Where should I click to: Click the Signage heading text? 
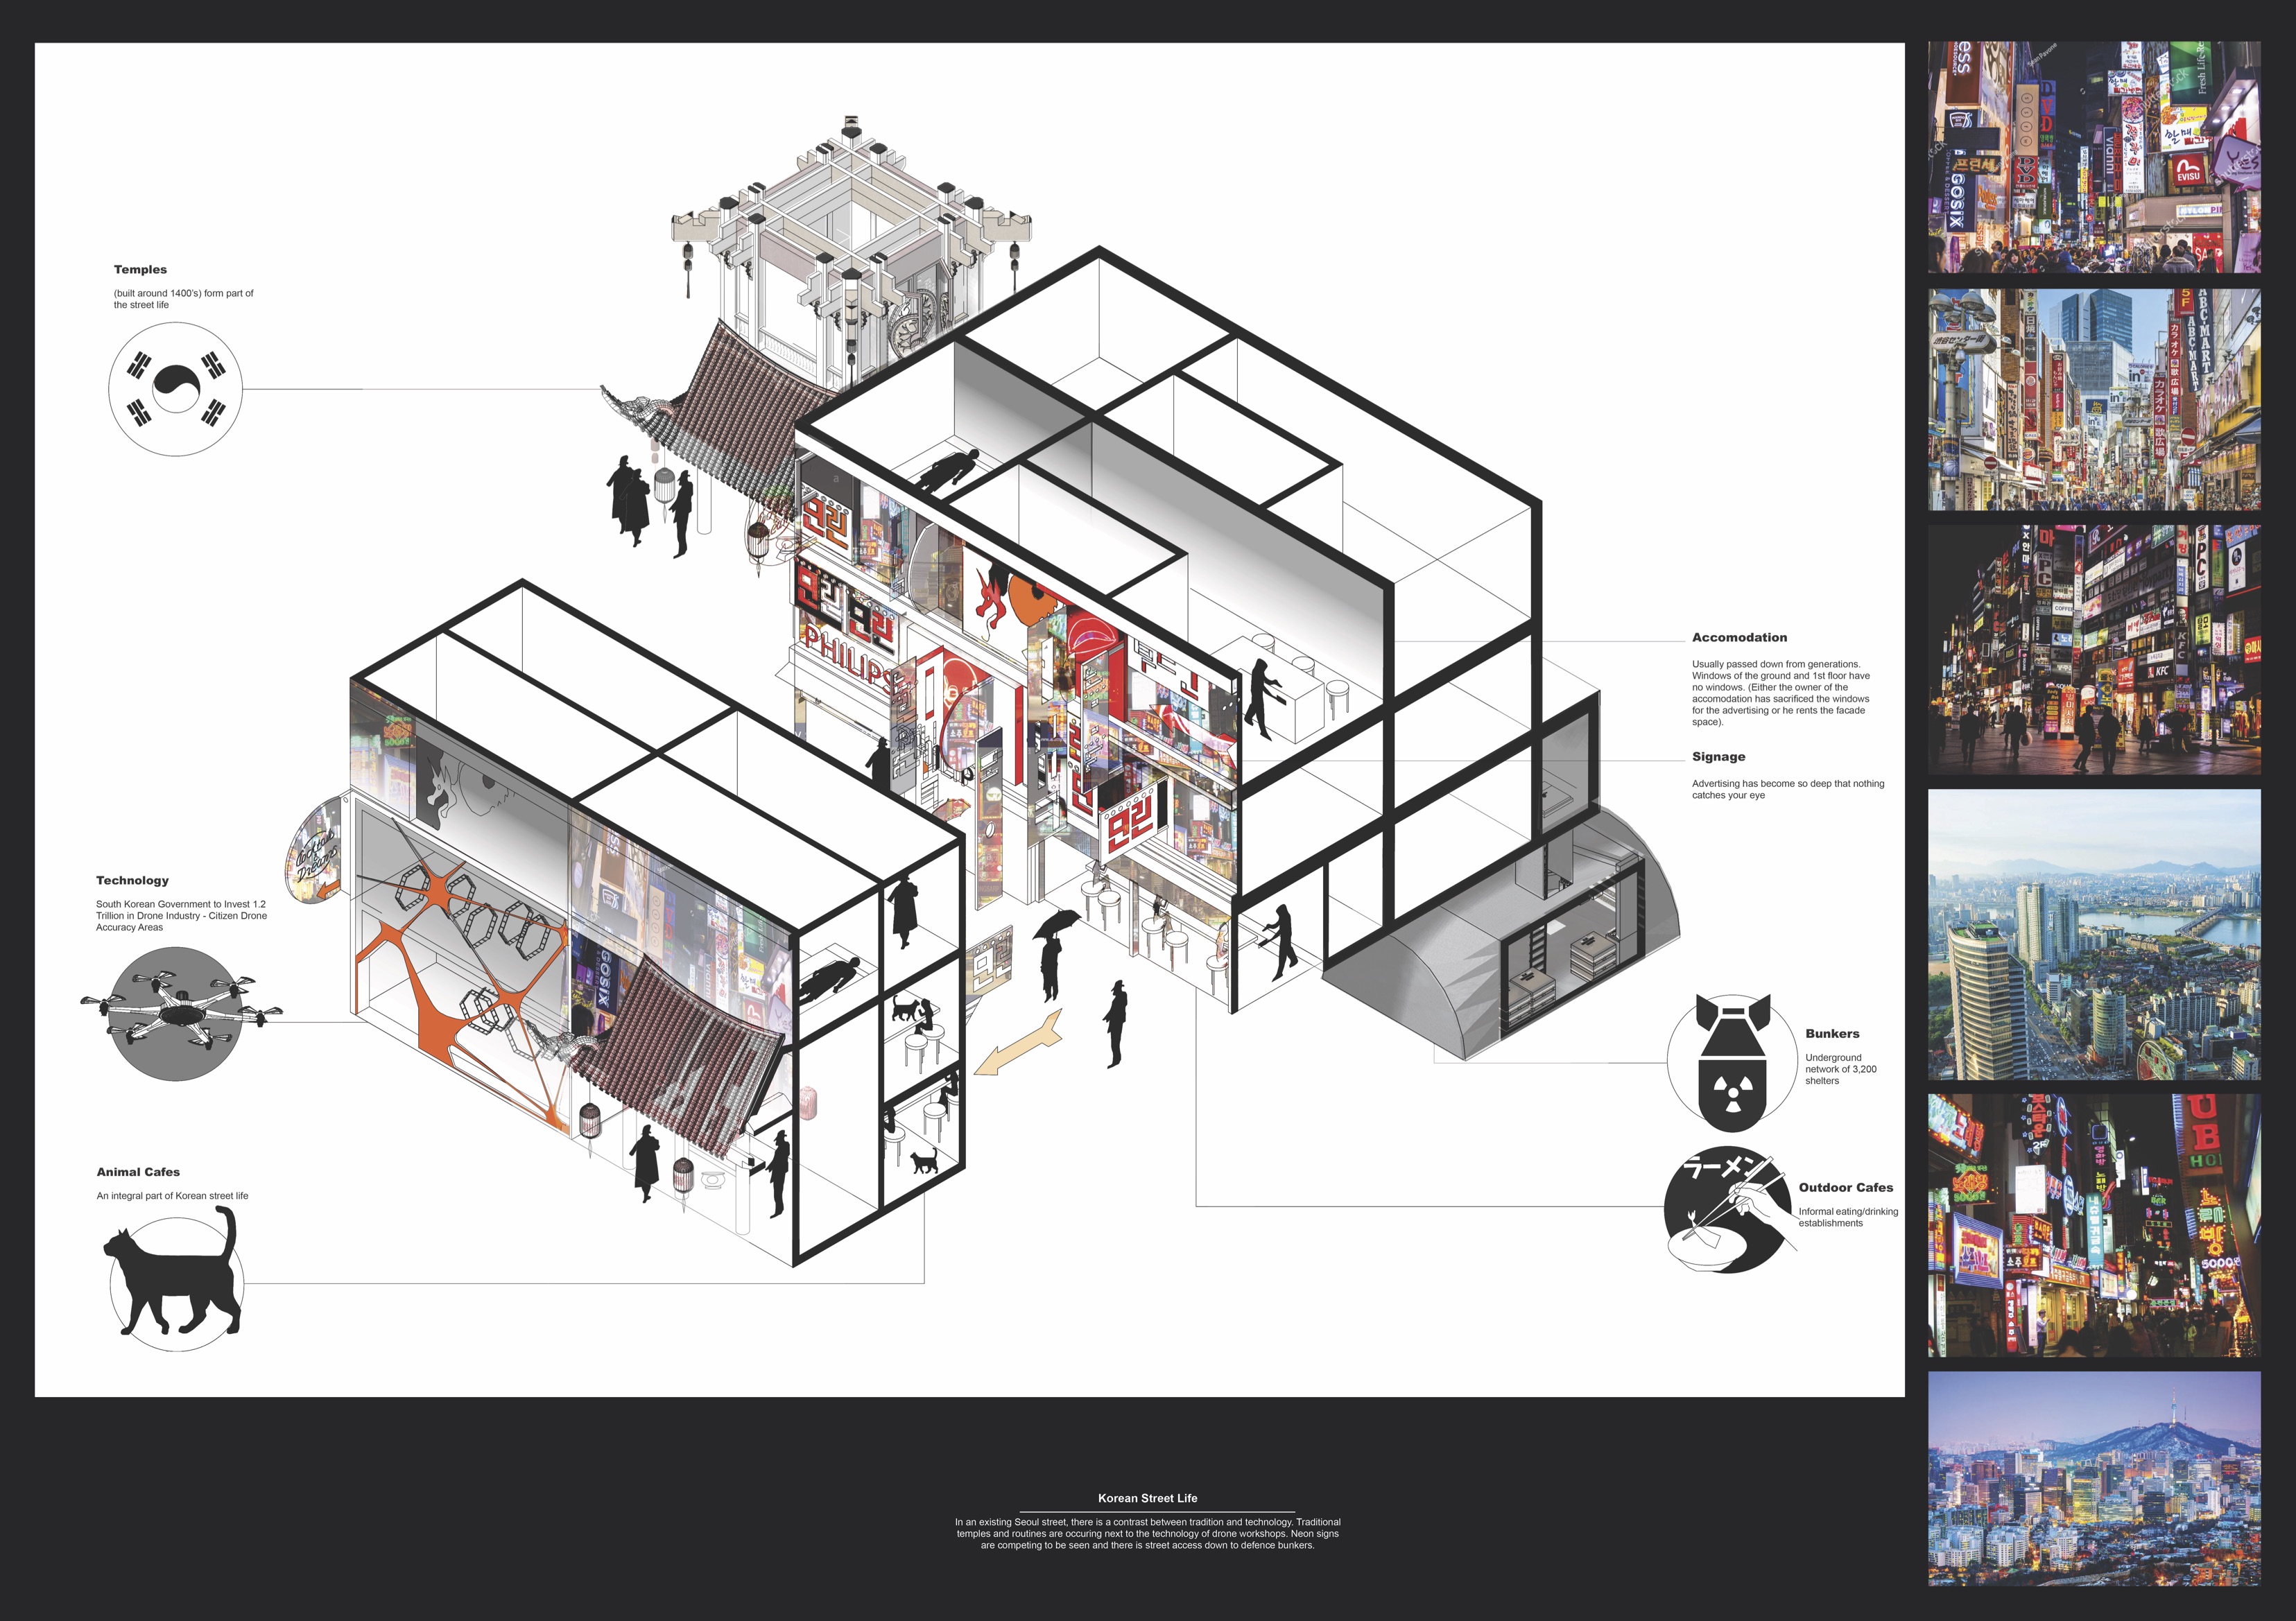(1718, 757)
